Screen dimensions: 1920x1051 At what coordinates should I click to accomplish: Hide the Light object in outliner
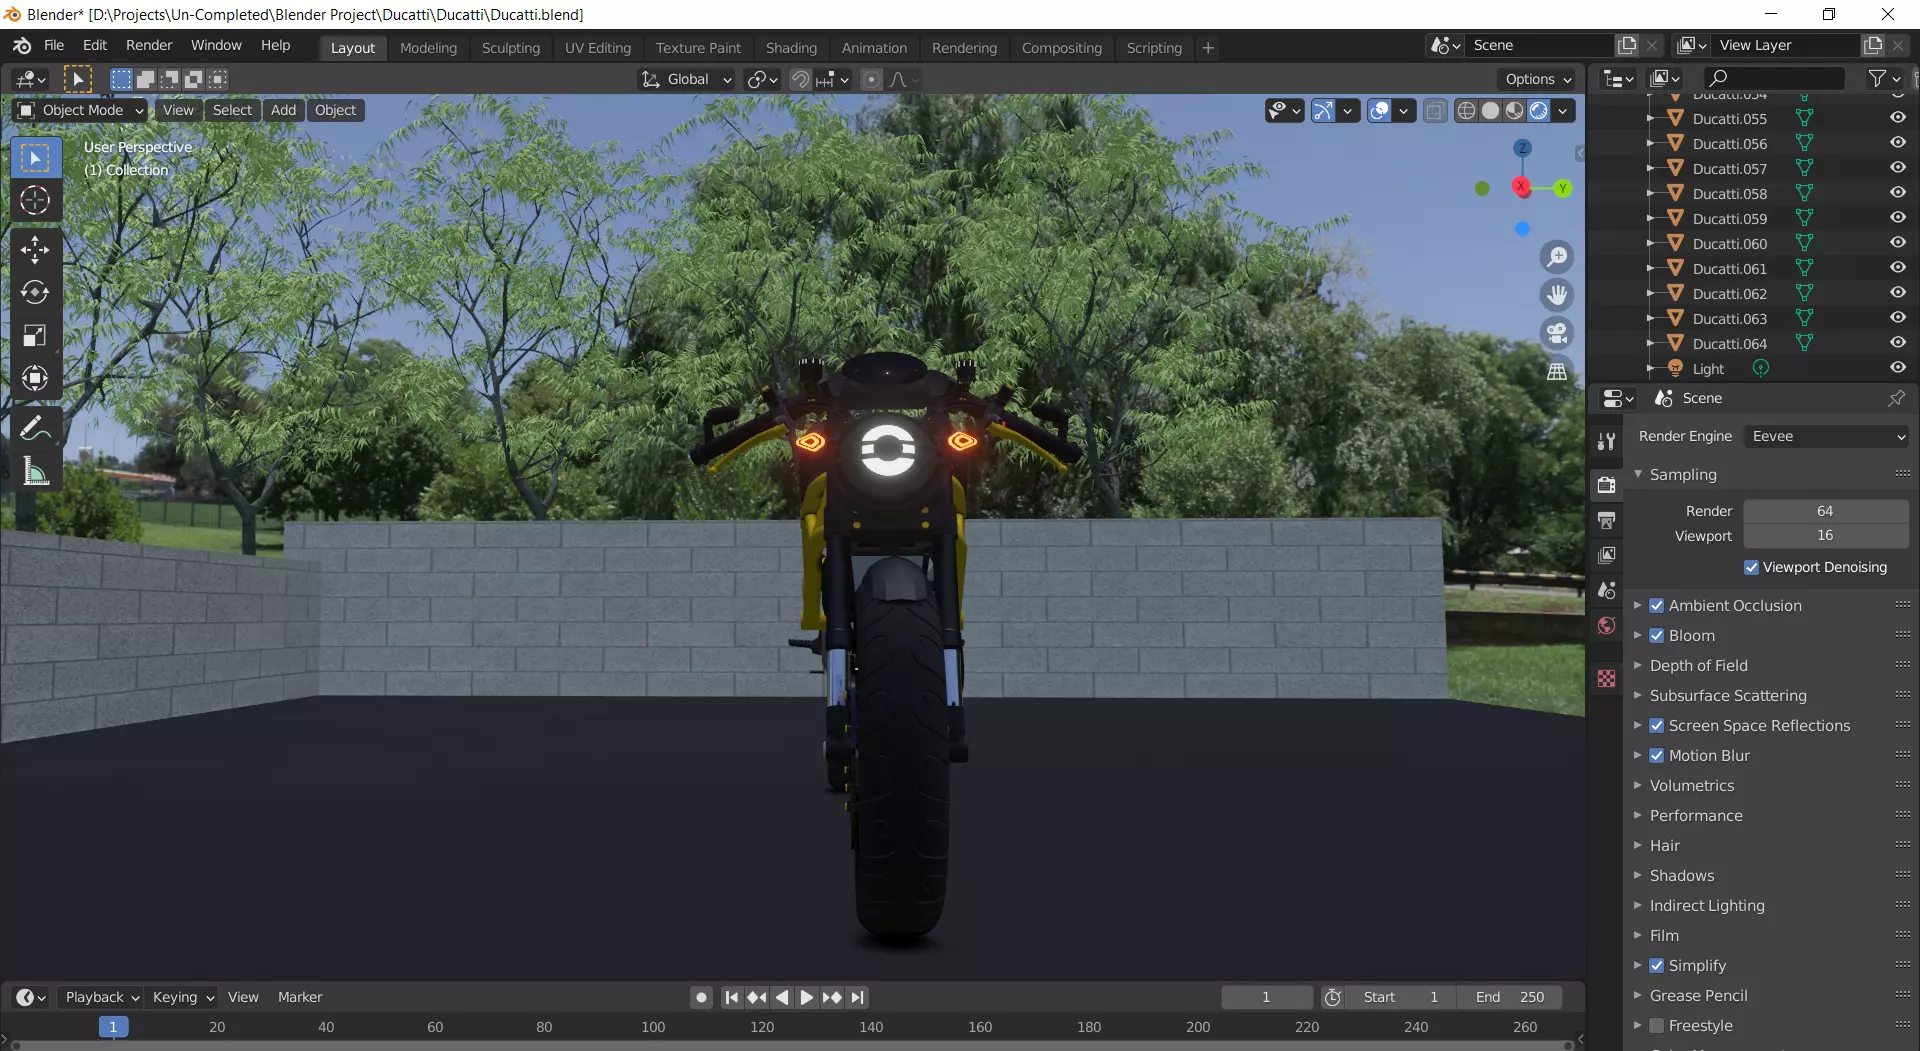click(1897, 368)
